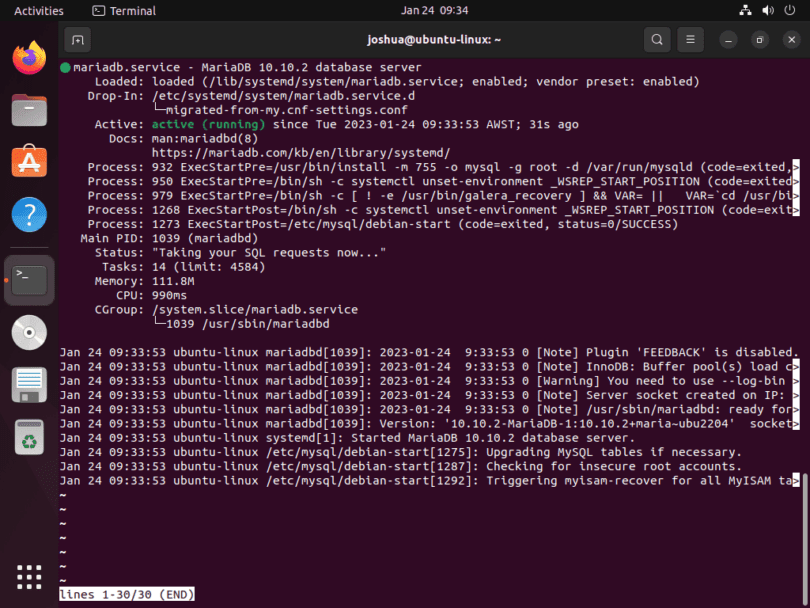Open the Activities overview
Viewport: 810px width, 608px height.
click(x=37, y=11)
